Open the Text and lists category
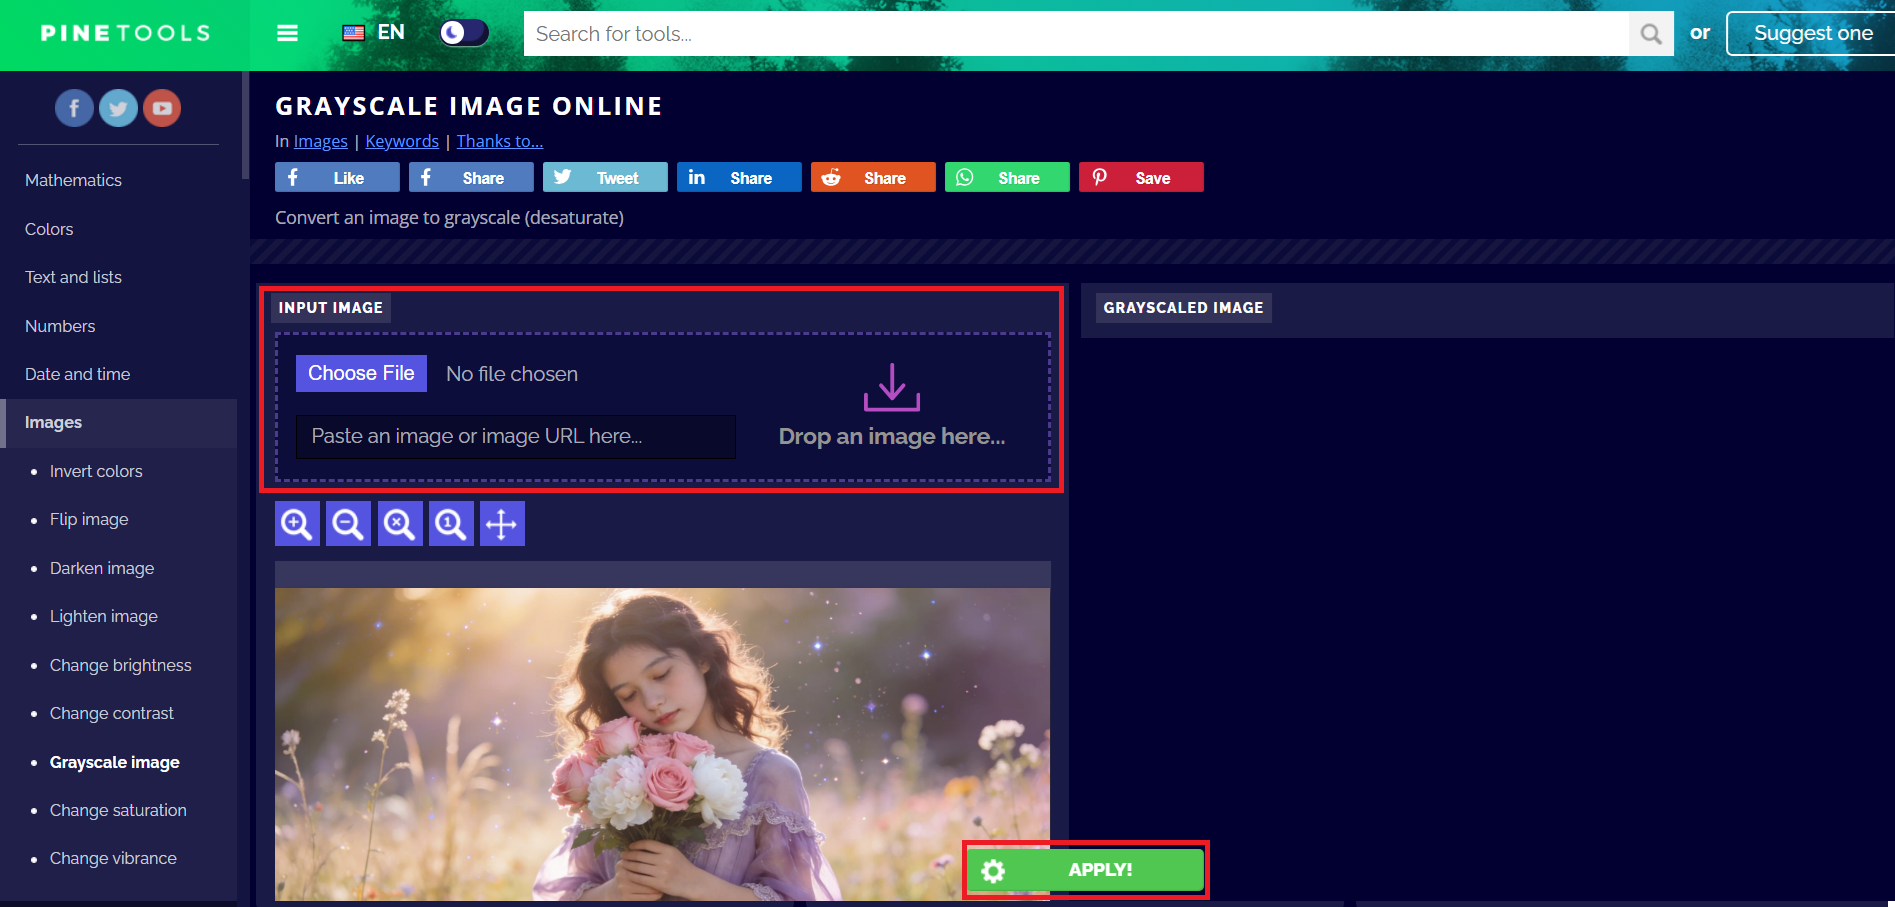1895x907 pixels. tap(73, 277)
